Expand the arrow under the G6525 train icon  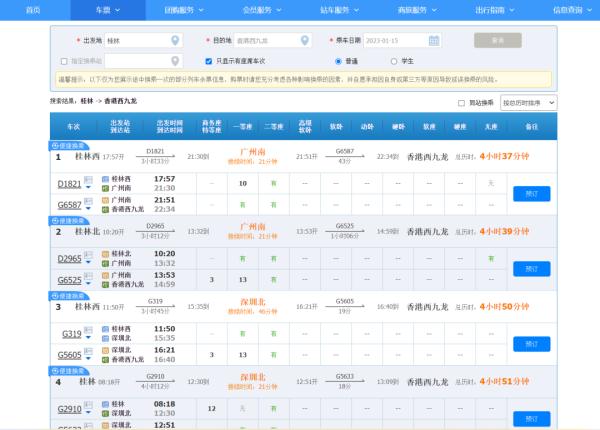[x=88, y=283]
